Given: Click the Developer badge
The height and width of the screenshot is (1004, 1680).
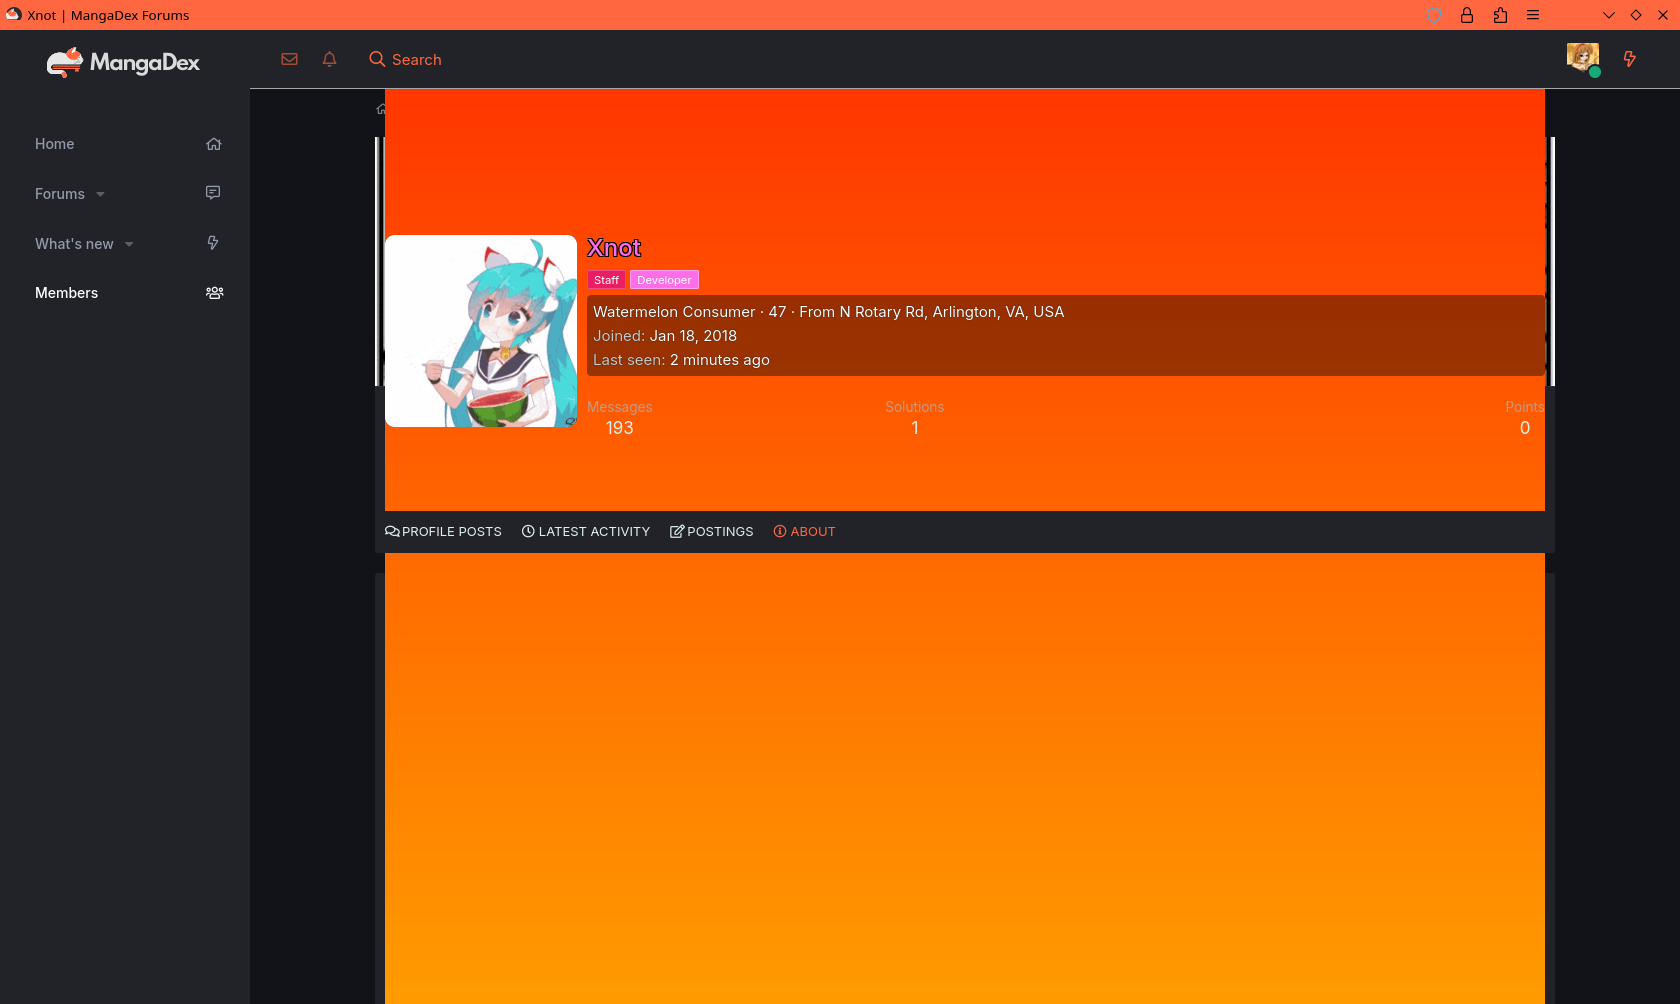Looking at the screenshot, I should tap(664, 280).
